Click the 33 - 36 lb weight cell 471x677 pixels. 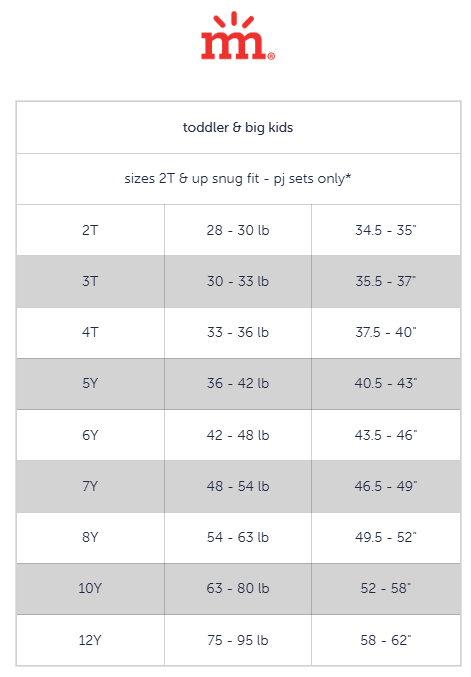[x=238, y=332]
